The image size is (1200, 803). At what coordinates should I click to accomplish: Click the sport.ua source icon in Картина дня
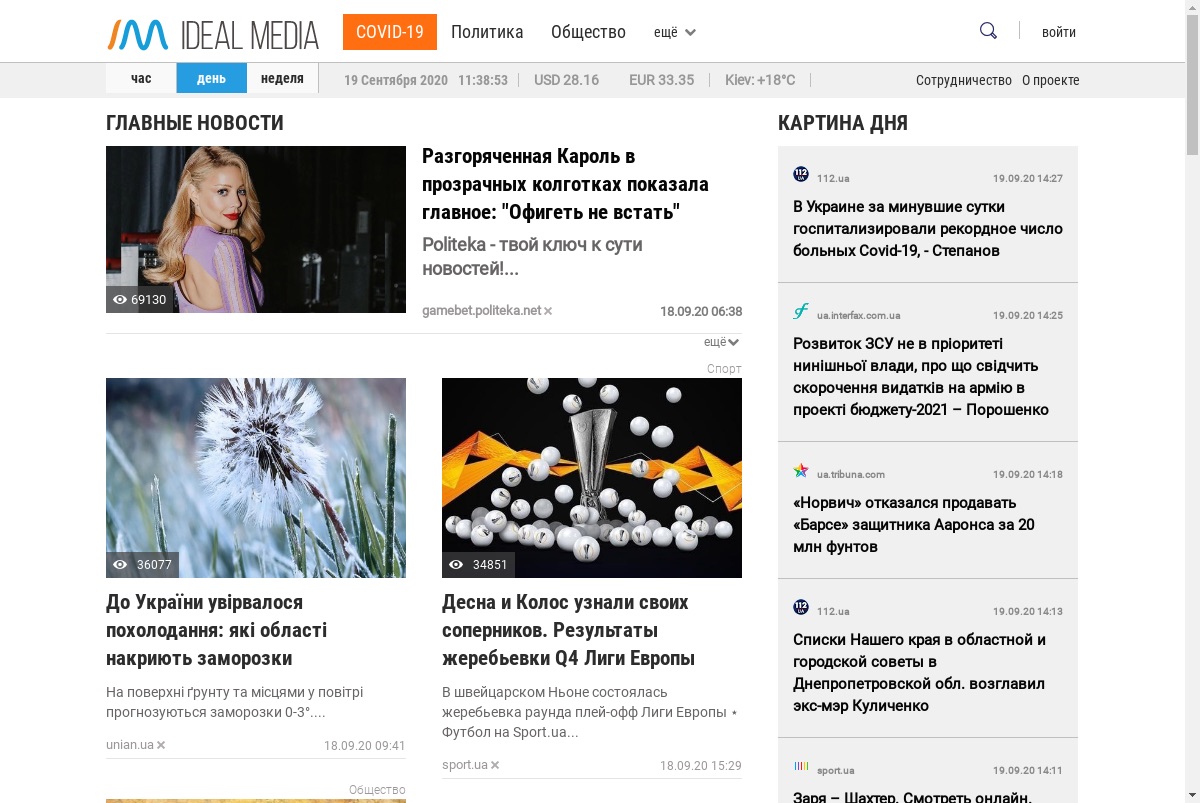(x=801, y=767)
